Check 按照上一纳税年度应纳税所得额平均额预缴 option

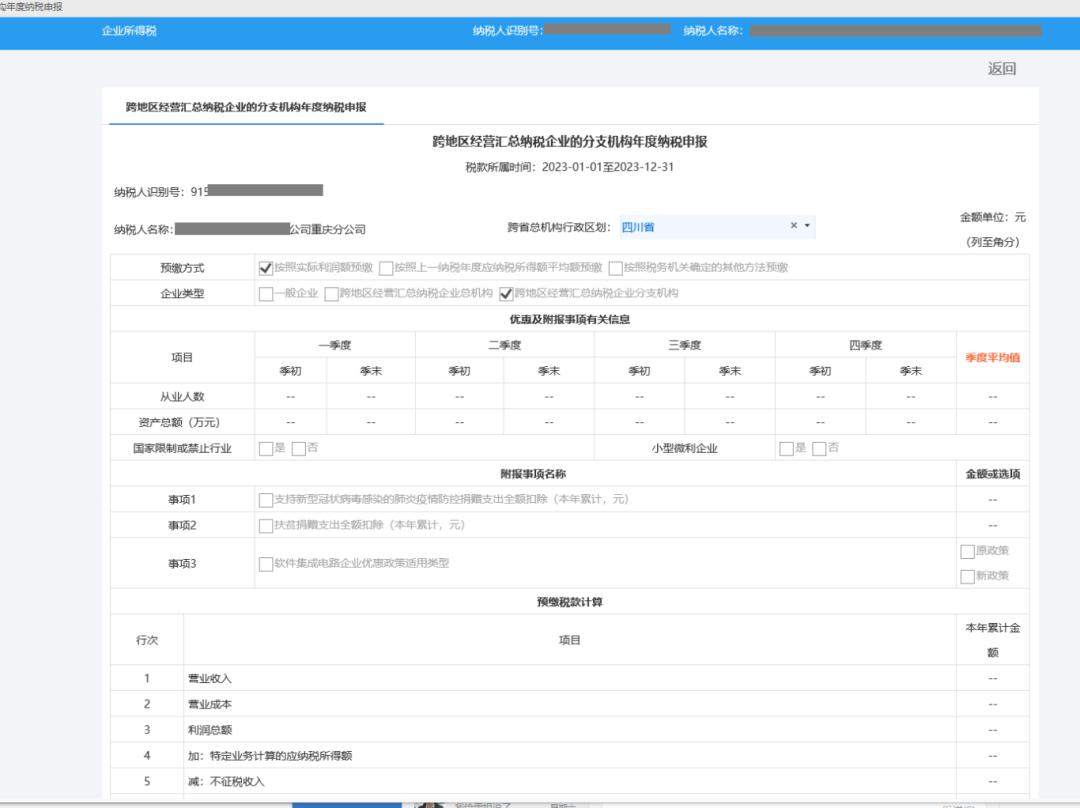coord(387,268)
